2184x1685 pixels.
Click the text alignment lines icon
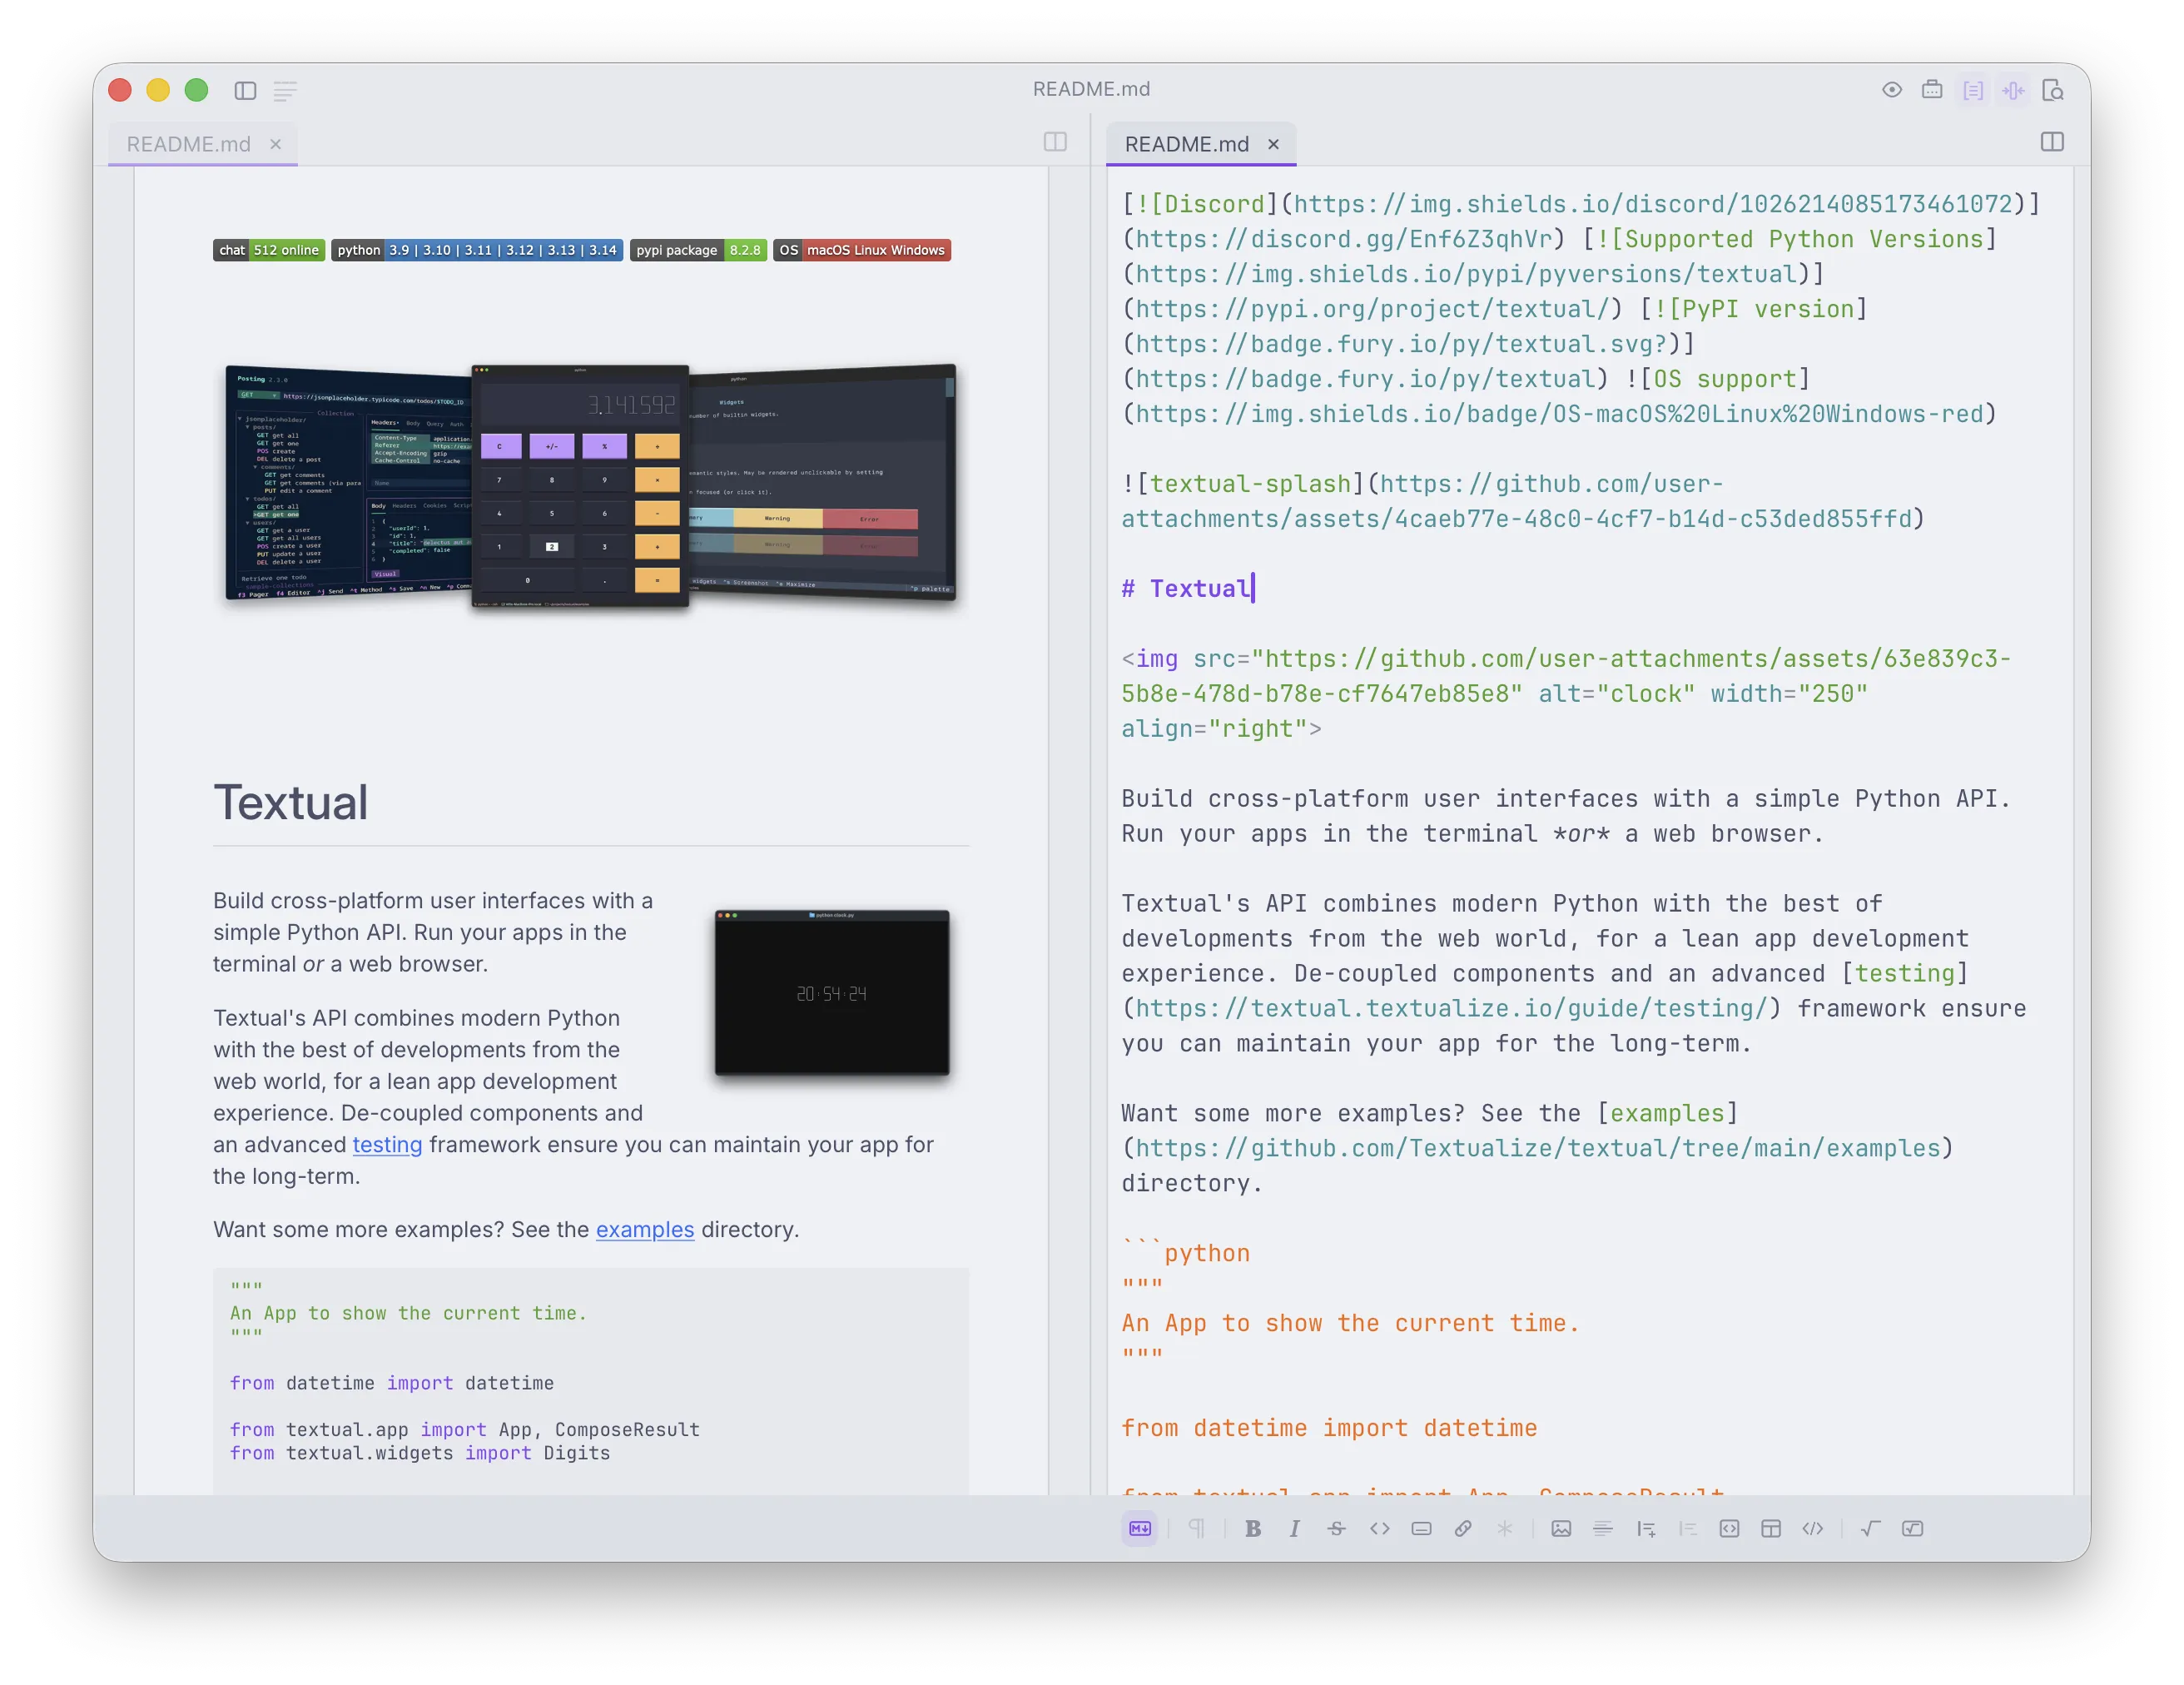(x=1603, y=1528)
